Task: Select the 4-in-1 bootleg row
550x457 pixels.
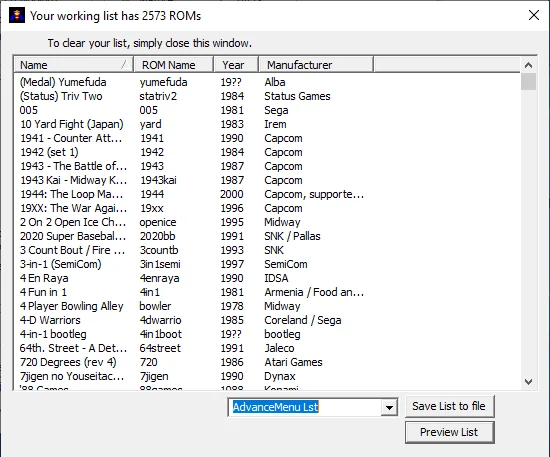Action: pos(267,335)
